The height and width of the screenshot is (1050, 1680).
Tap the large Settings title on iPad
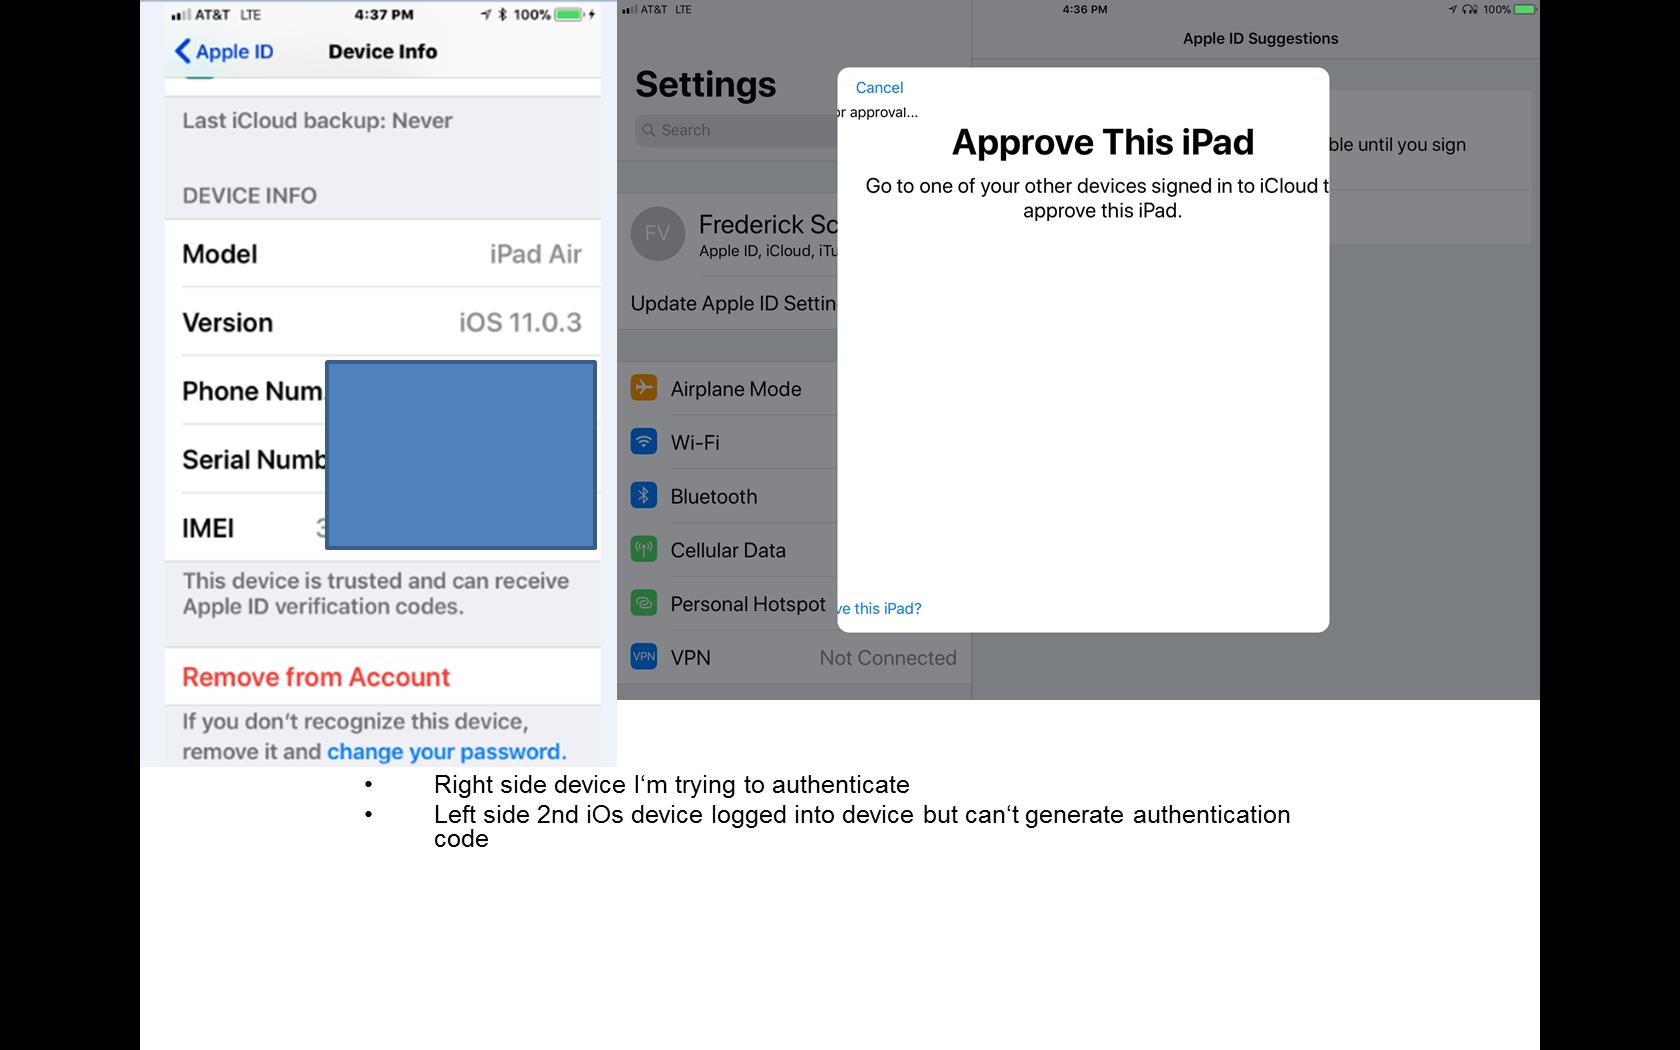point(705,84)
